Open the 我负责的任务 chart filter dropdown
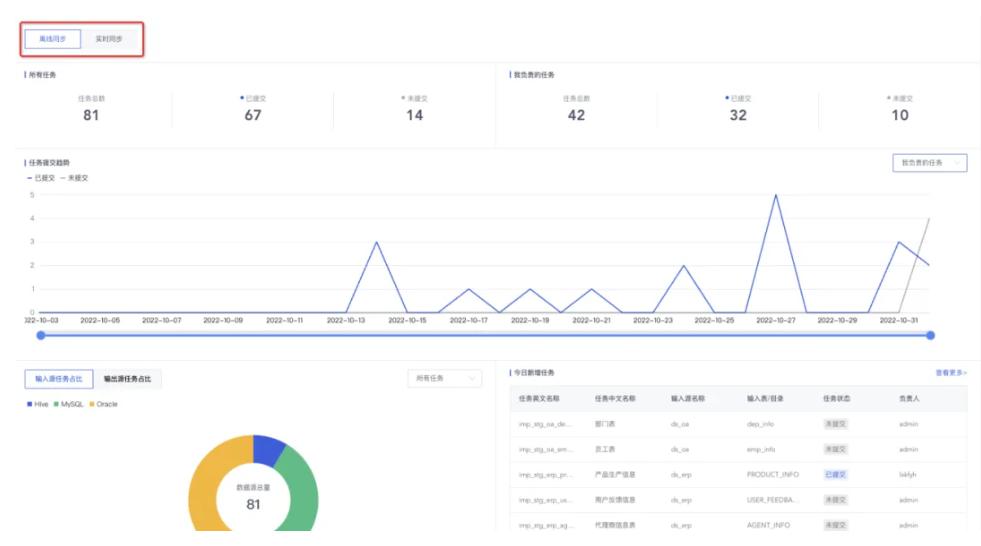 929,162
